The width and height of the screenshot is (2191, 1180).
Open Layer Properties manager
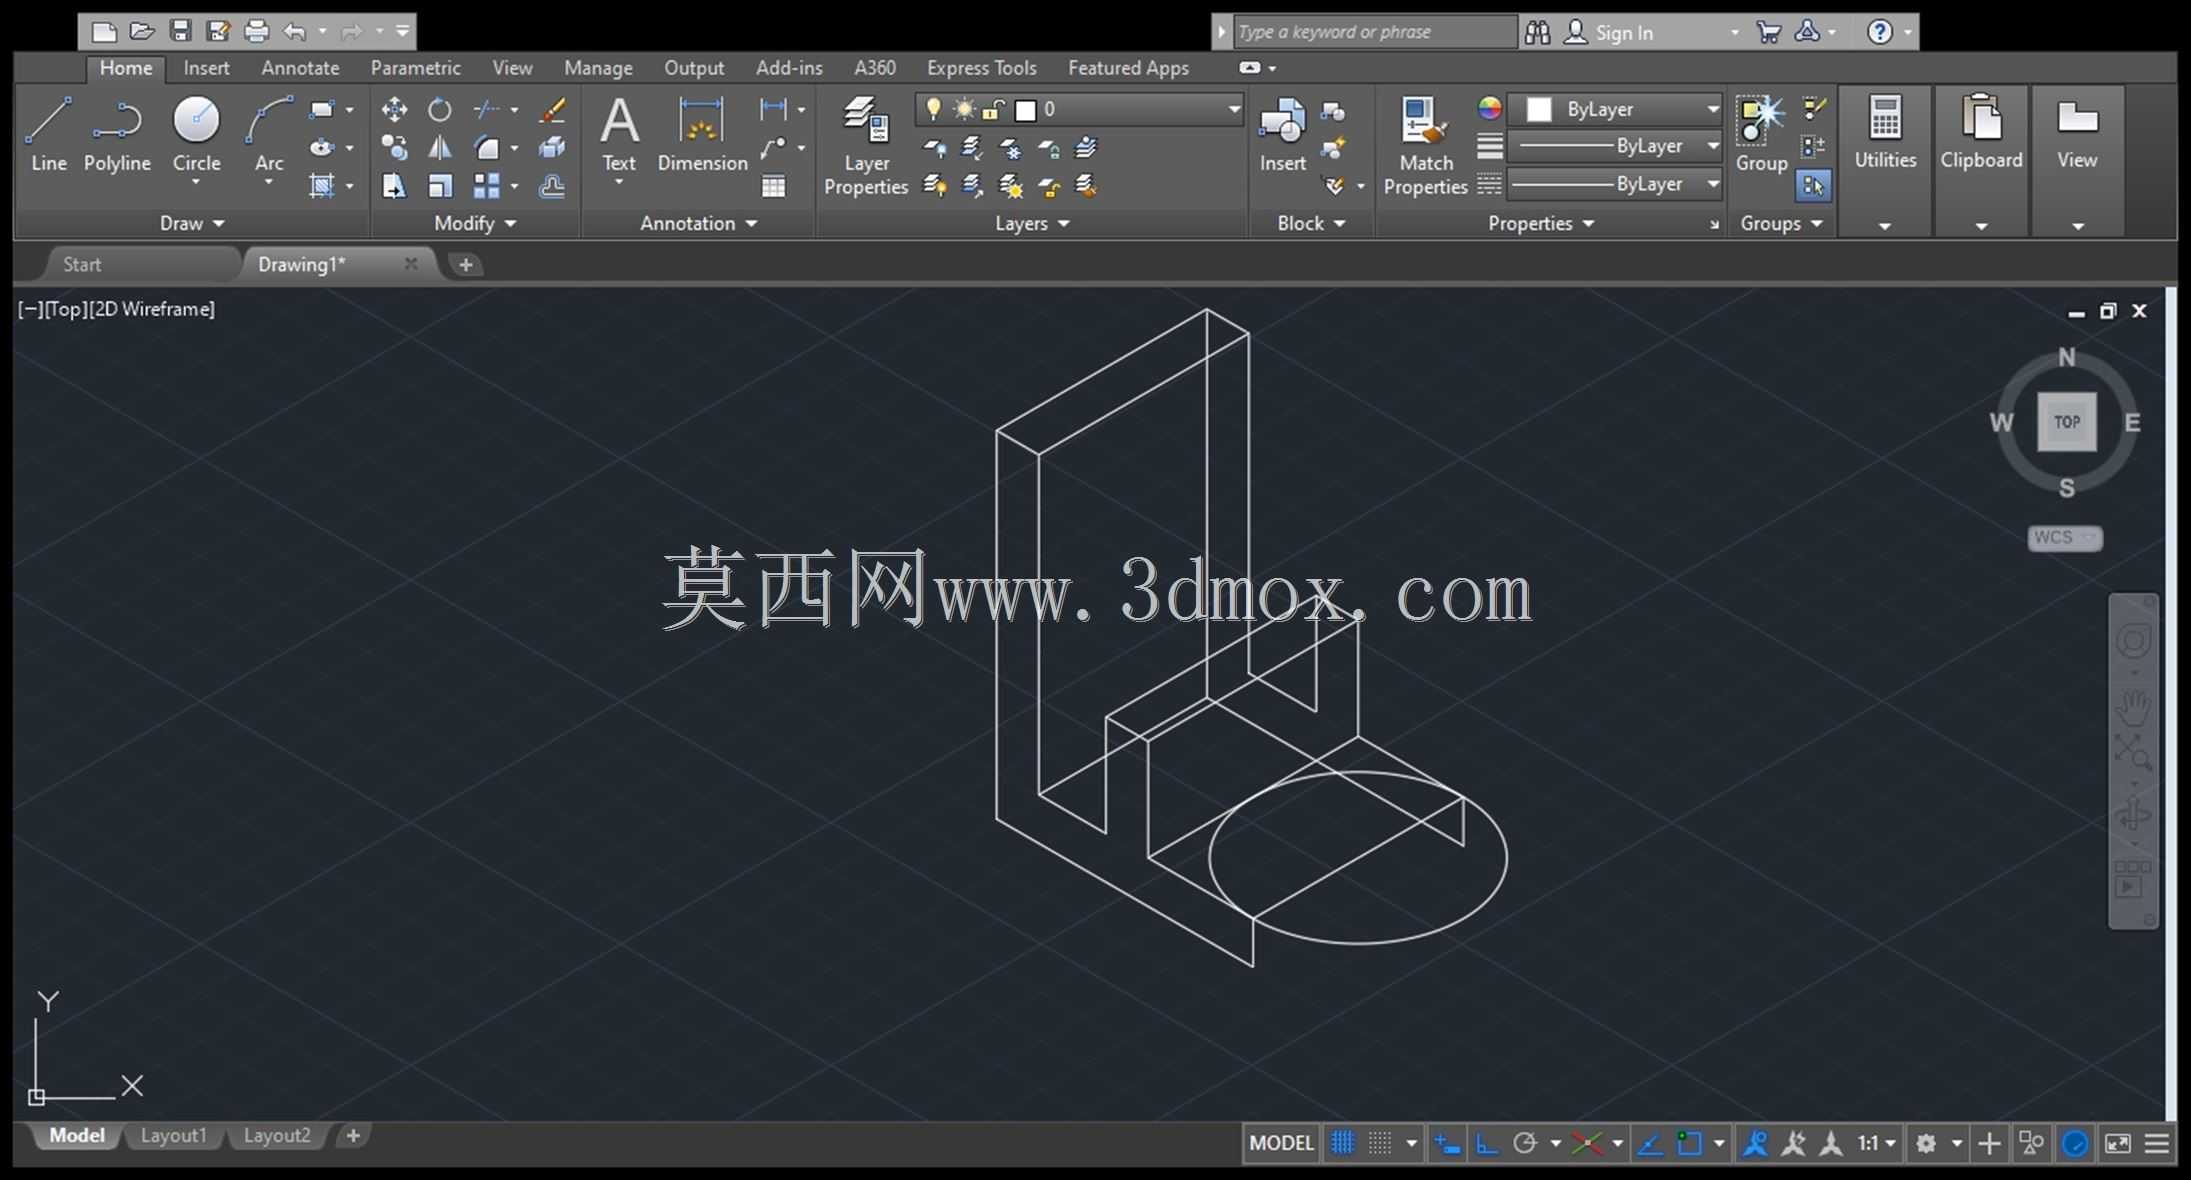coord(866,145)
